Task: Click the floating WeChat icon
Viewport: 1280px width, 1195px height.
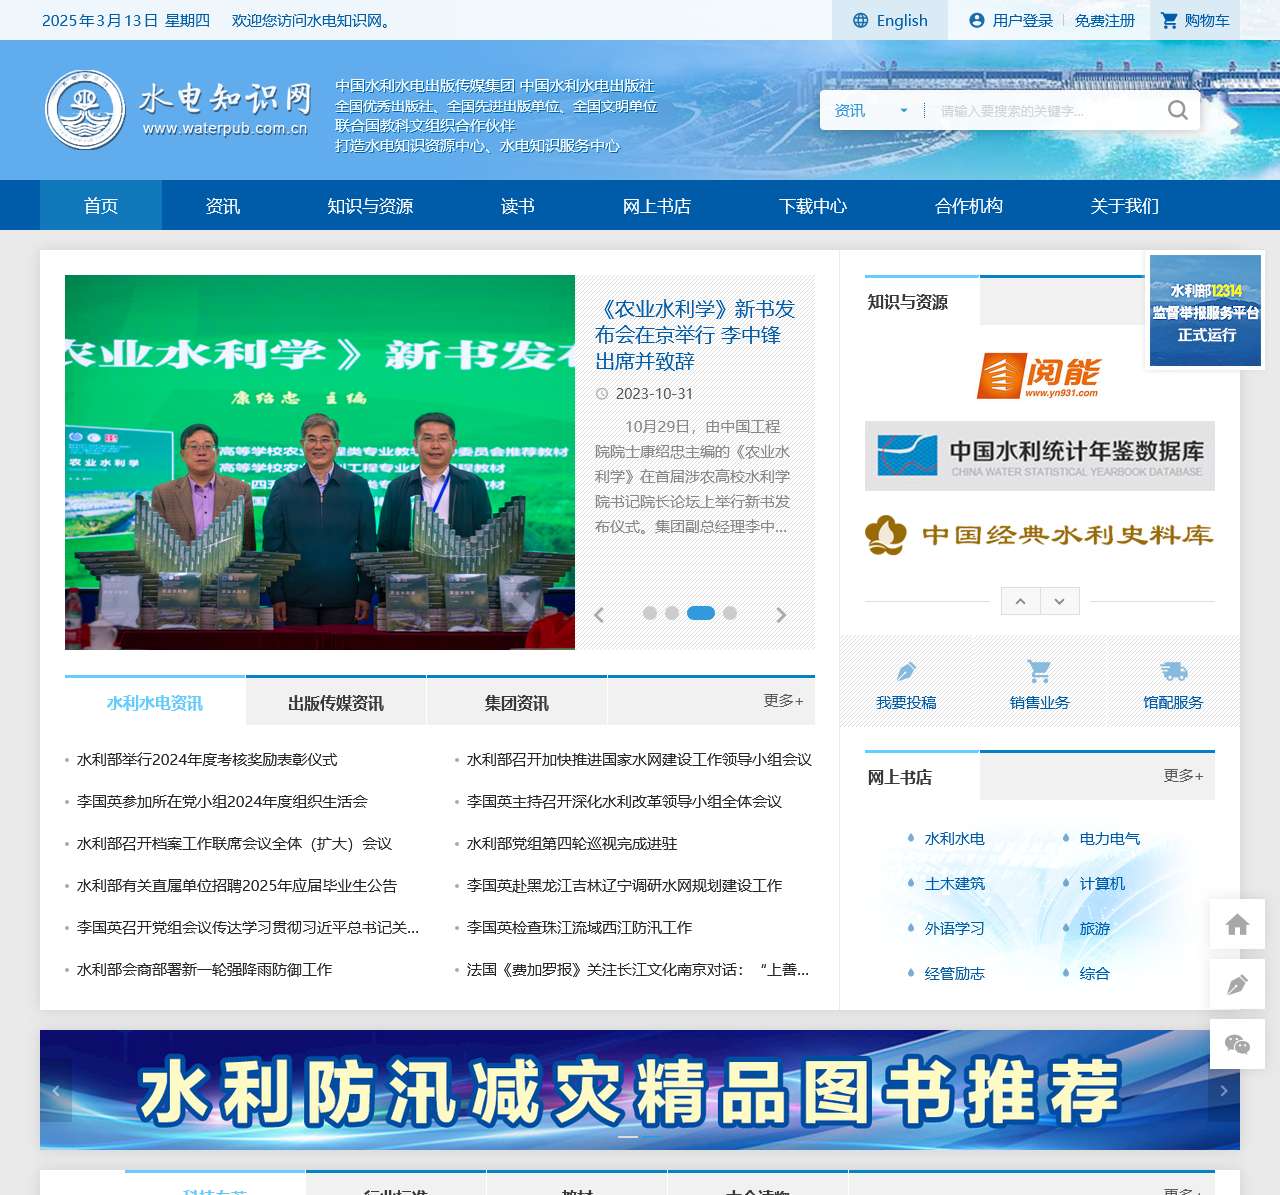Action: click(x=1237, y=1044)
